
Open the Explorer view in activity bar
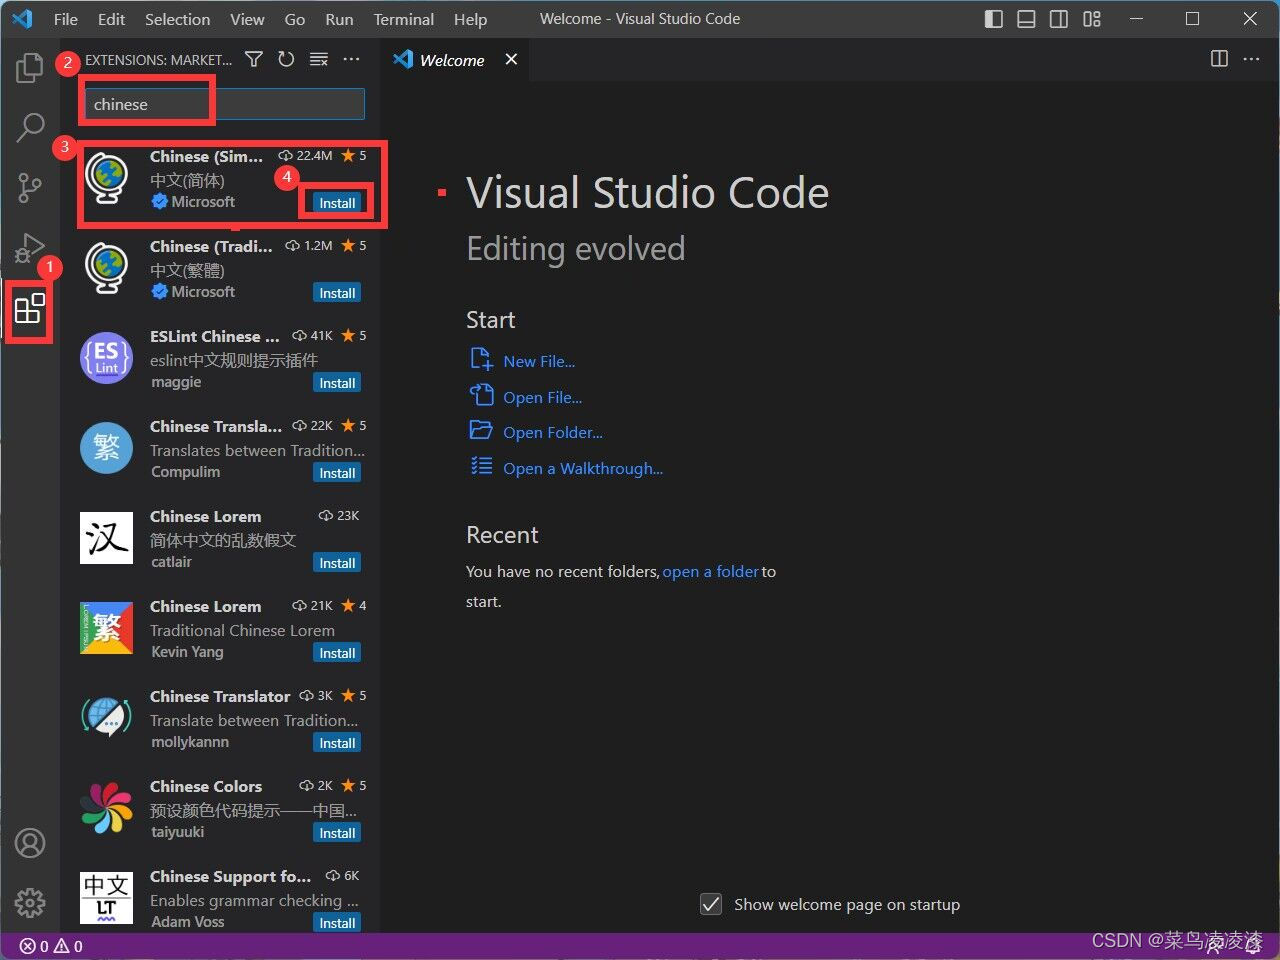(x=30, y=68)
